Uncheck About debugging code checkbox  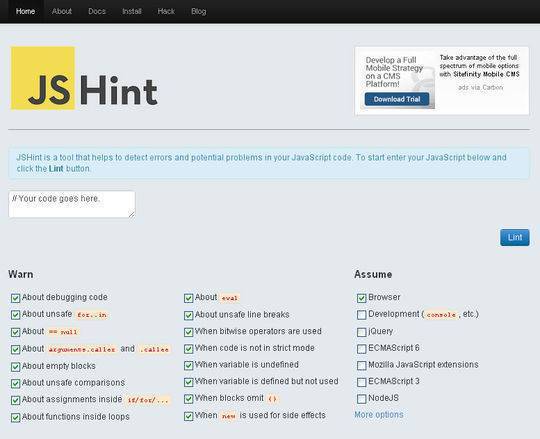pos(15,298)
